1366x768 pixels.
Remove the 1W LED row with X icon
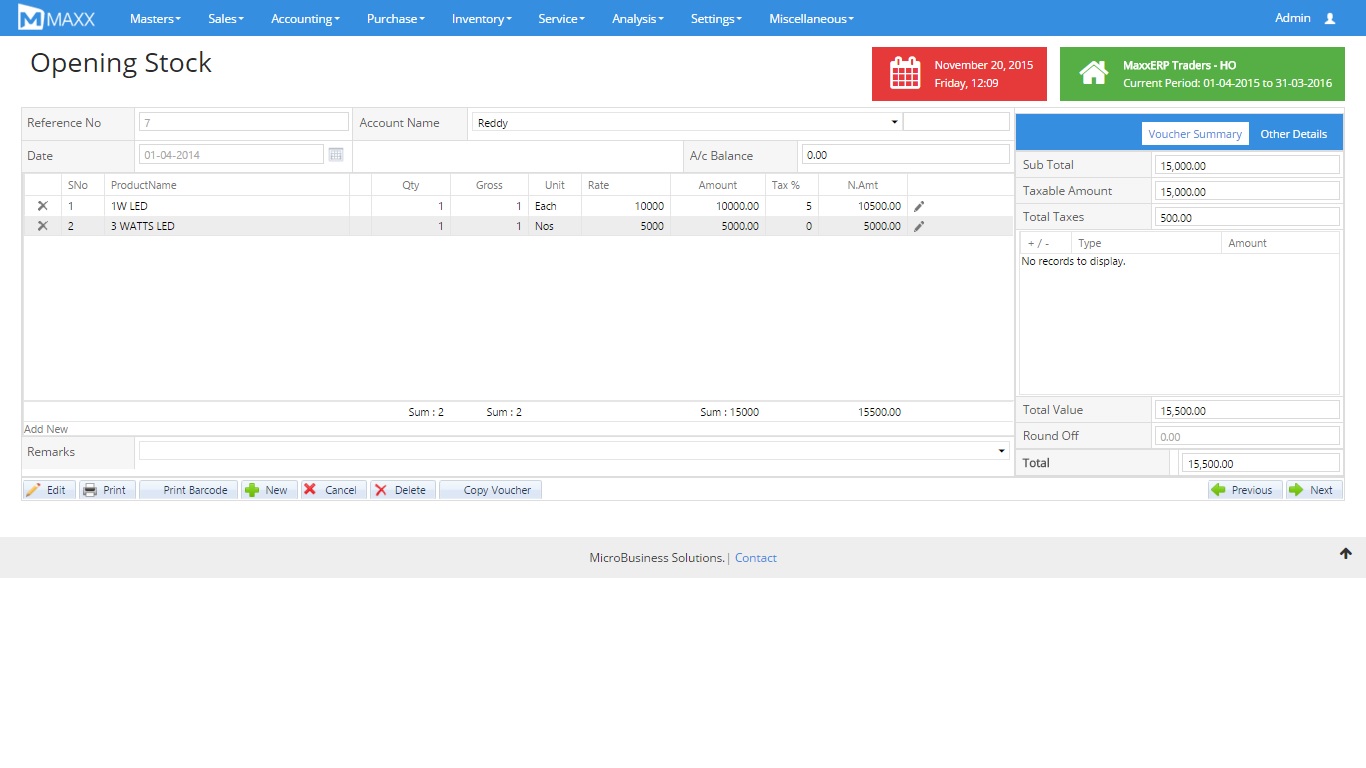[x=42, y=206]
